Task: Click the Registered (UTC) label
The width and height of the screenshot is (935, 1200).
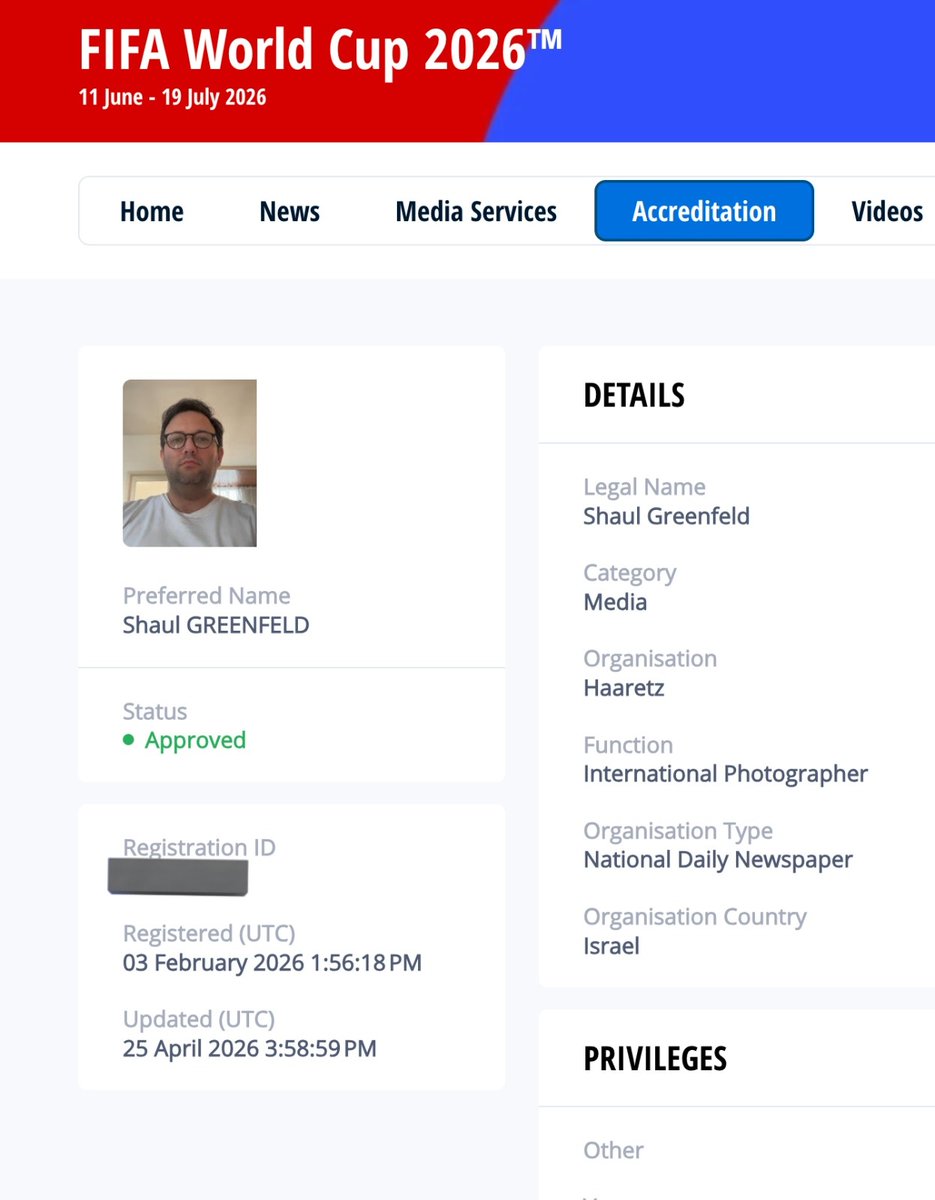Action: [209, 934]
